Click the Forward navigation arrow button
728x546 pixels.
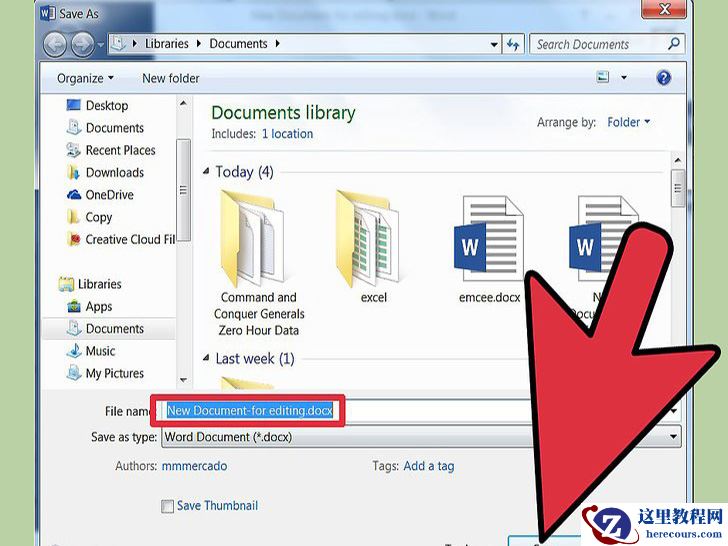pos(83,45)
